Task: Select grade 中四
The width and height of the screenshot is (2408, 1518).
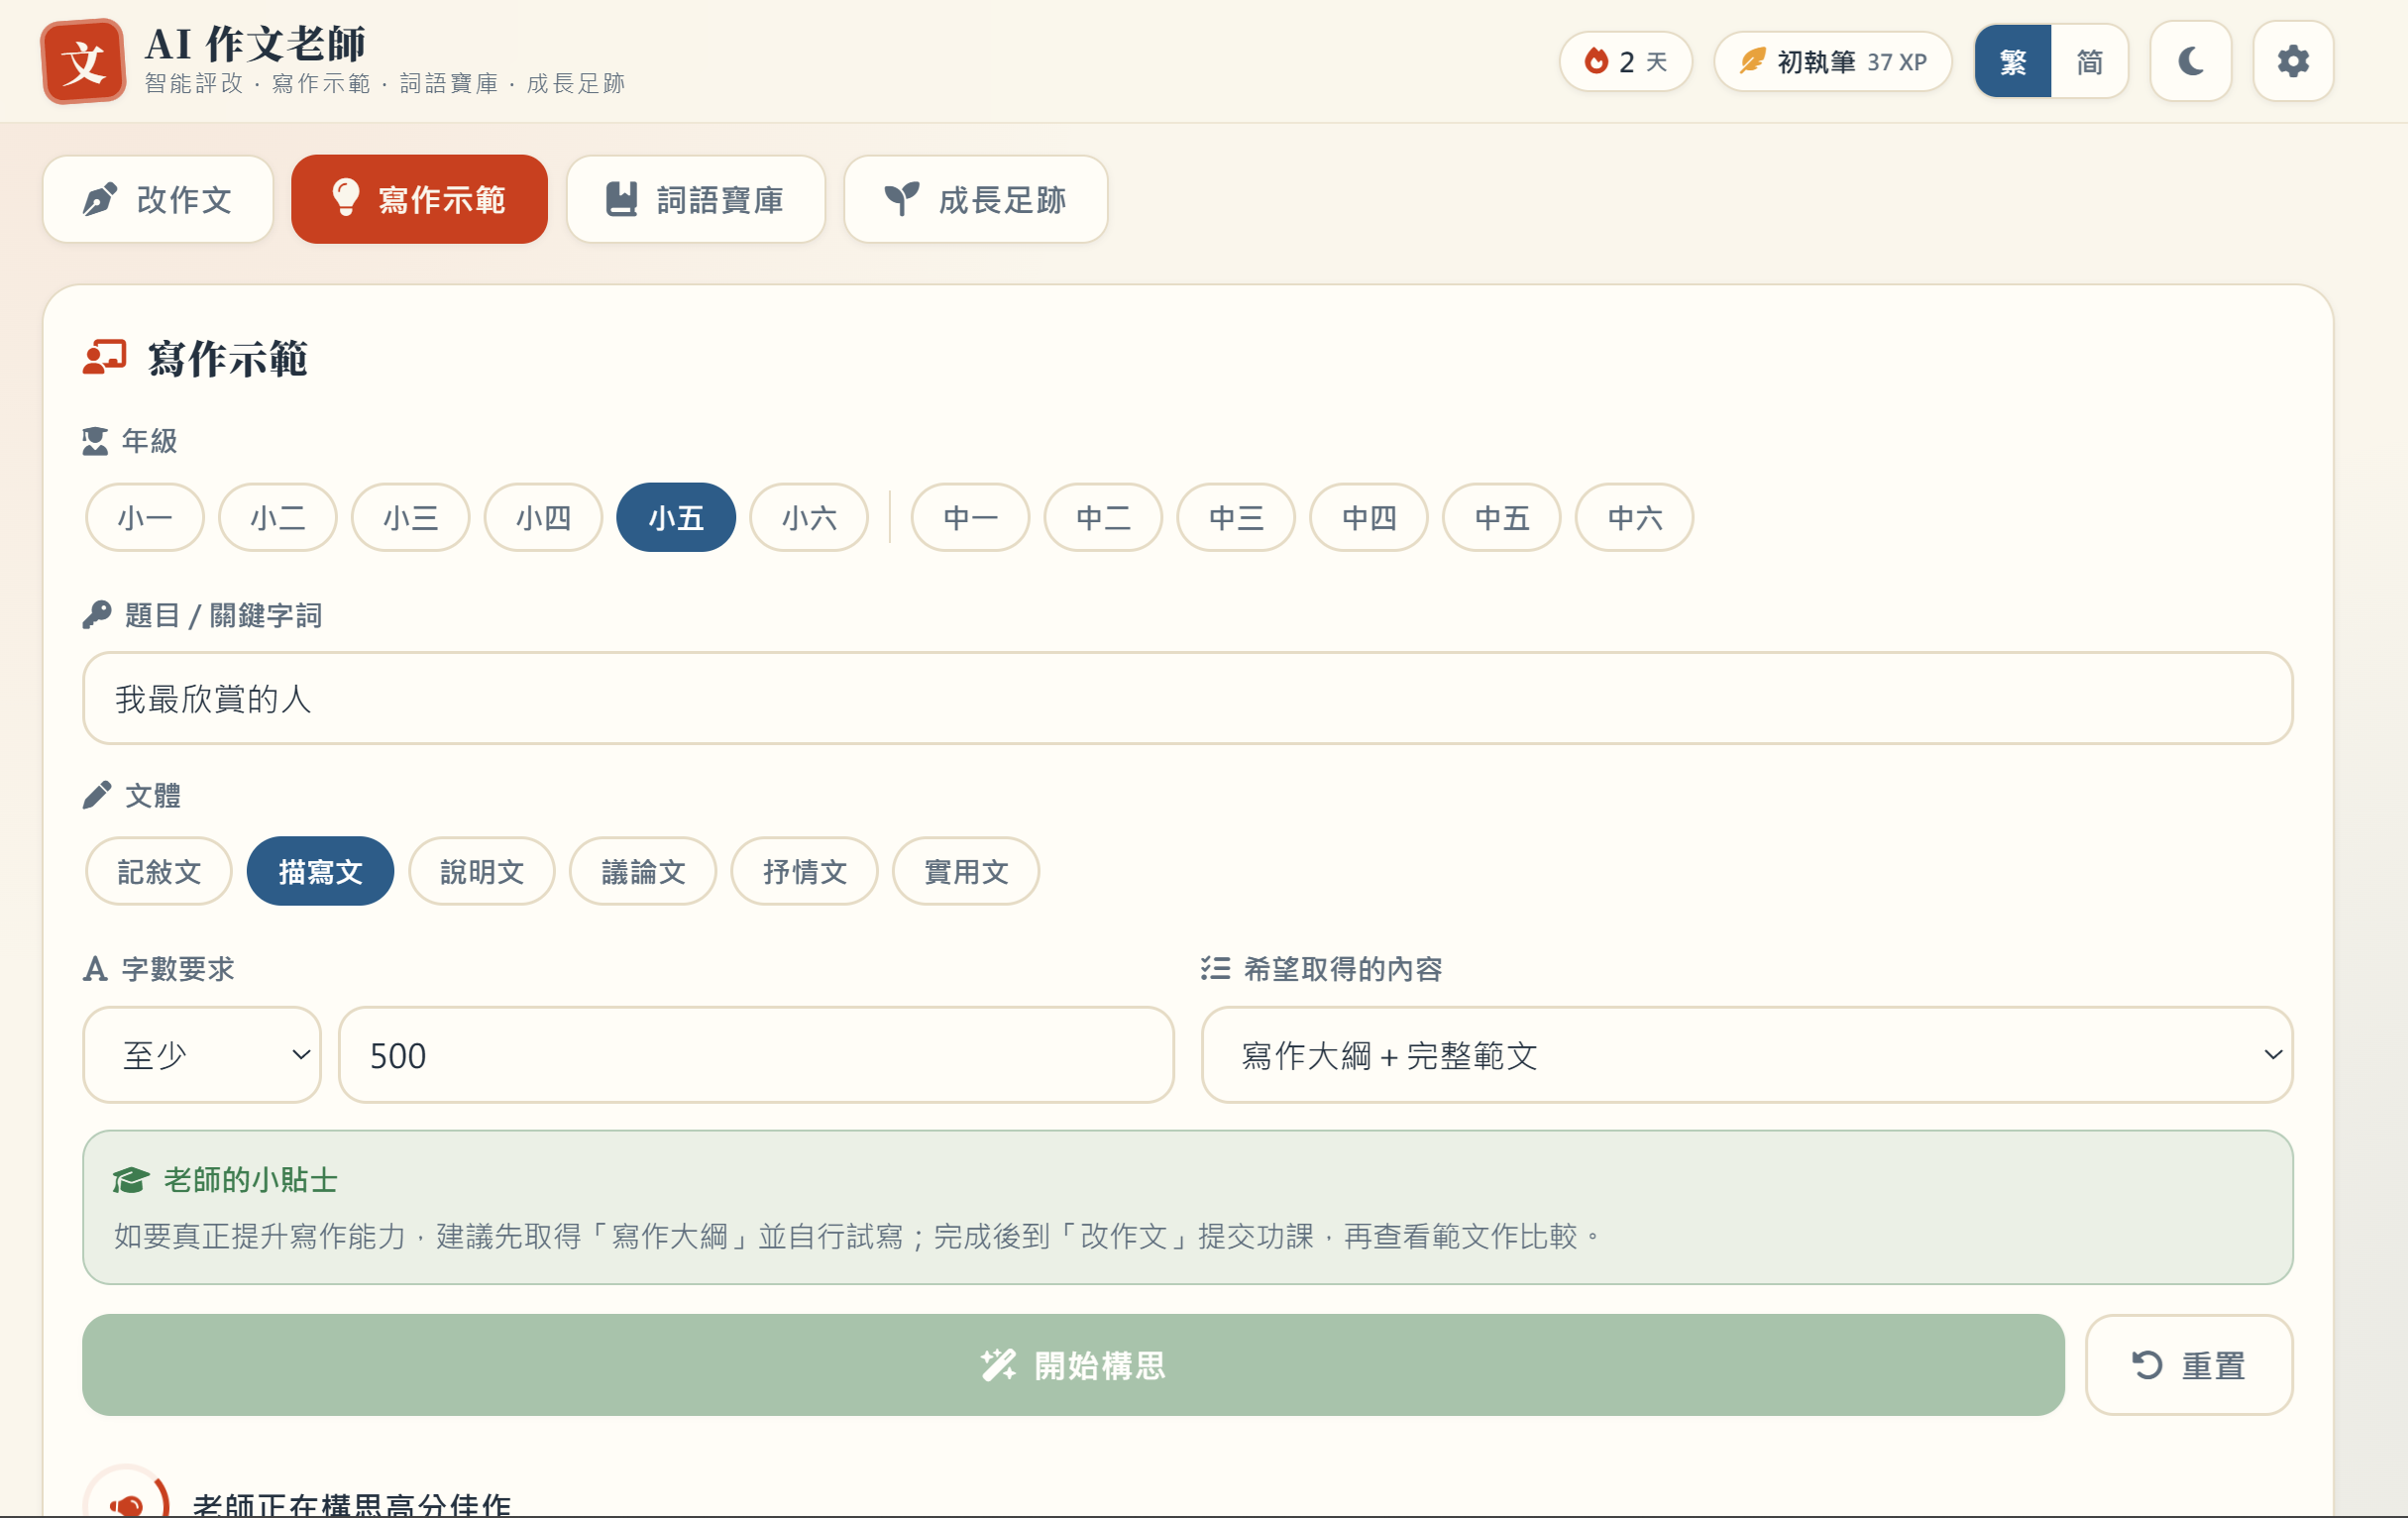Action: (1370, 518)
